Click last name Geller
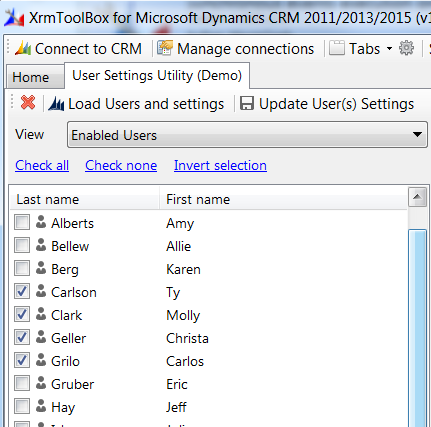431x427 pixels. click(x=69, y=338)
